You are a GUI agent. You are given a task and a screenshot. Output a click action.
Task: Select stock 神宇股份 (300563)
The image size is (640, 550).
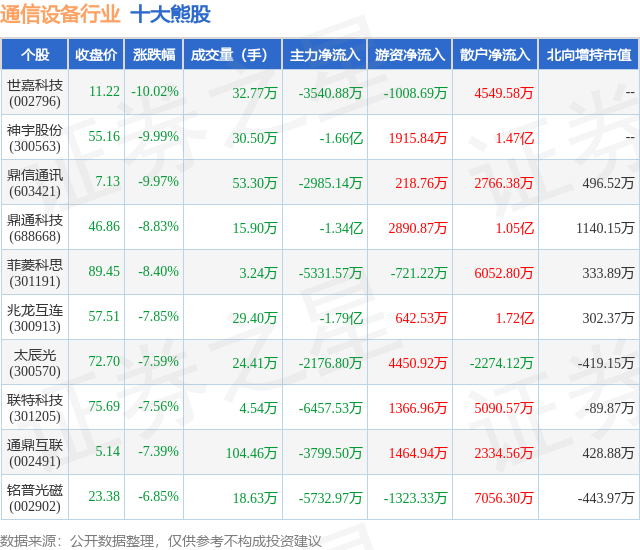coord(35,138)
